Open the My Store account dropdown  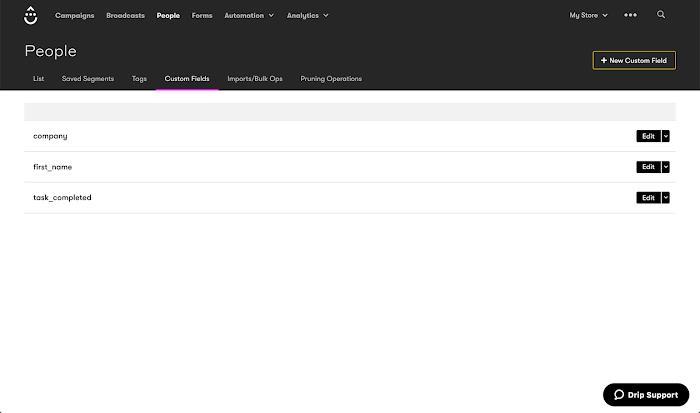588,15
